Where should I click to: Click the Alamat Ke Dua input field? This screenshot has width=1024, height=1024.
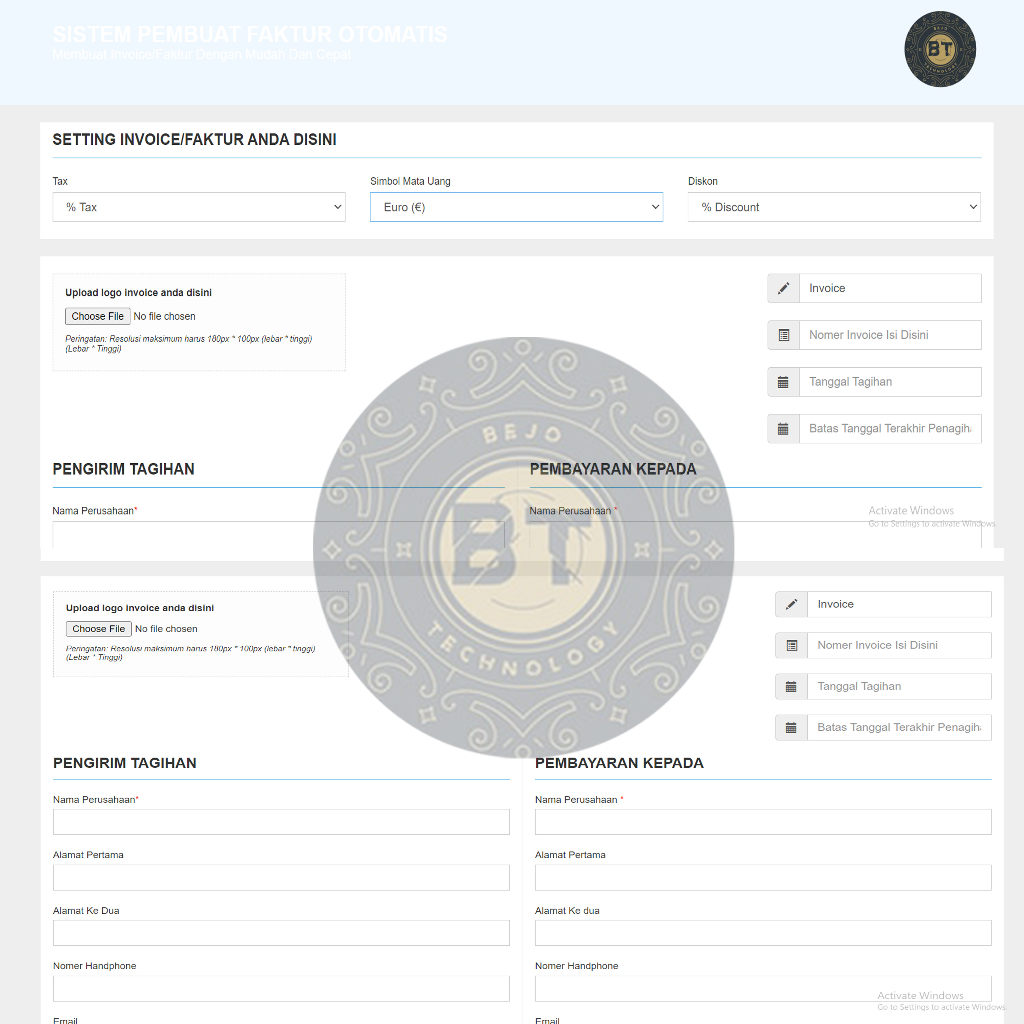click(281, 932)
